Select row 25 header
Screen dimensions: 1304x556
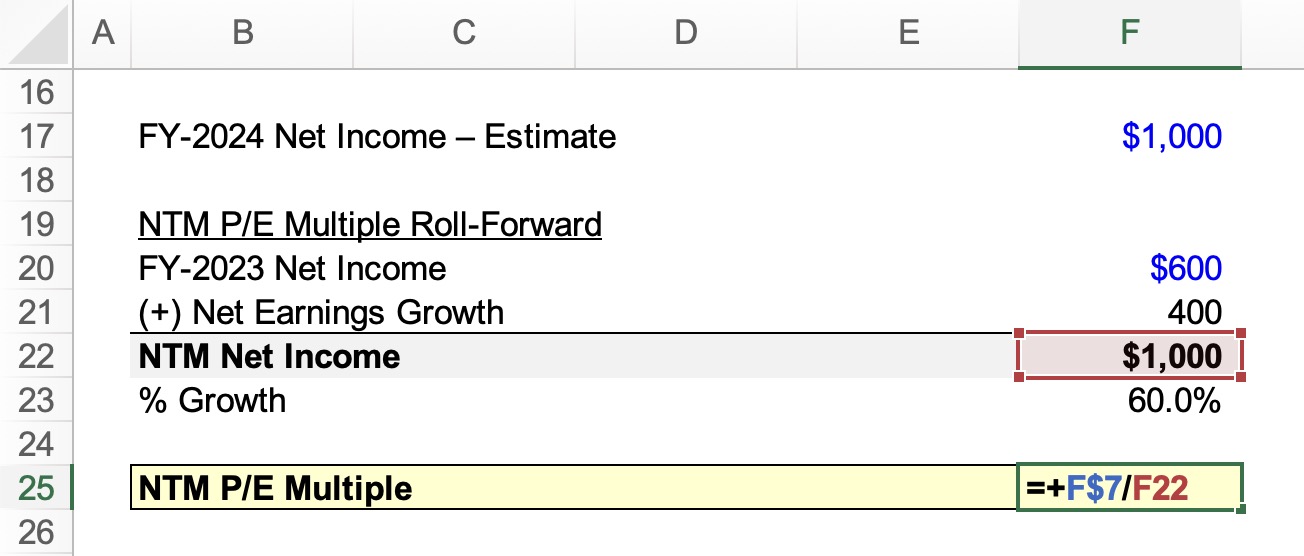pyautogui.click(x=37, y=488)
